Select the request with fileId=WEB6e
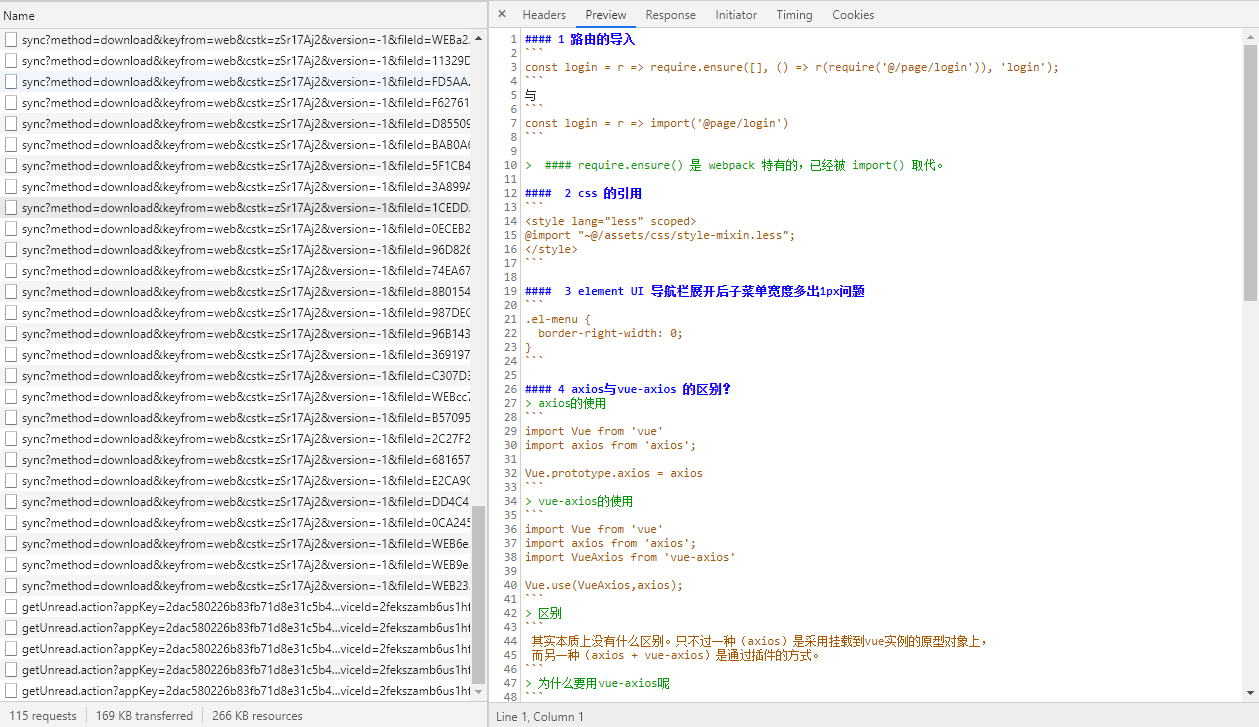The width and height of the screenshot is (1259, 727). [236, 543]
